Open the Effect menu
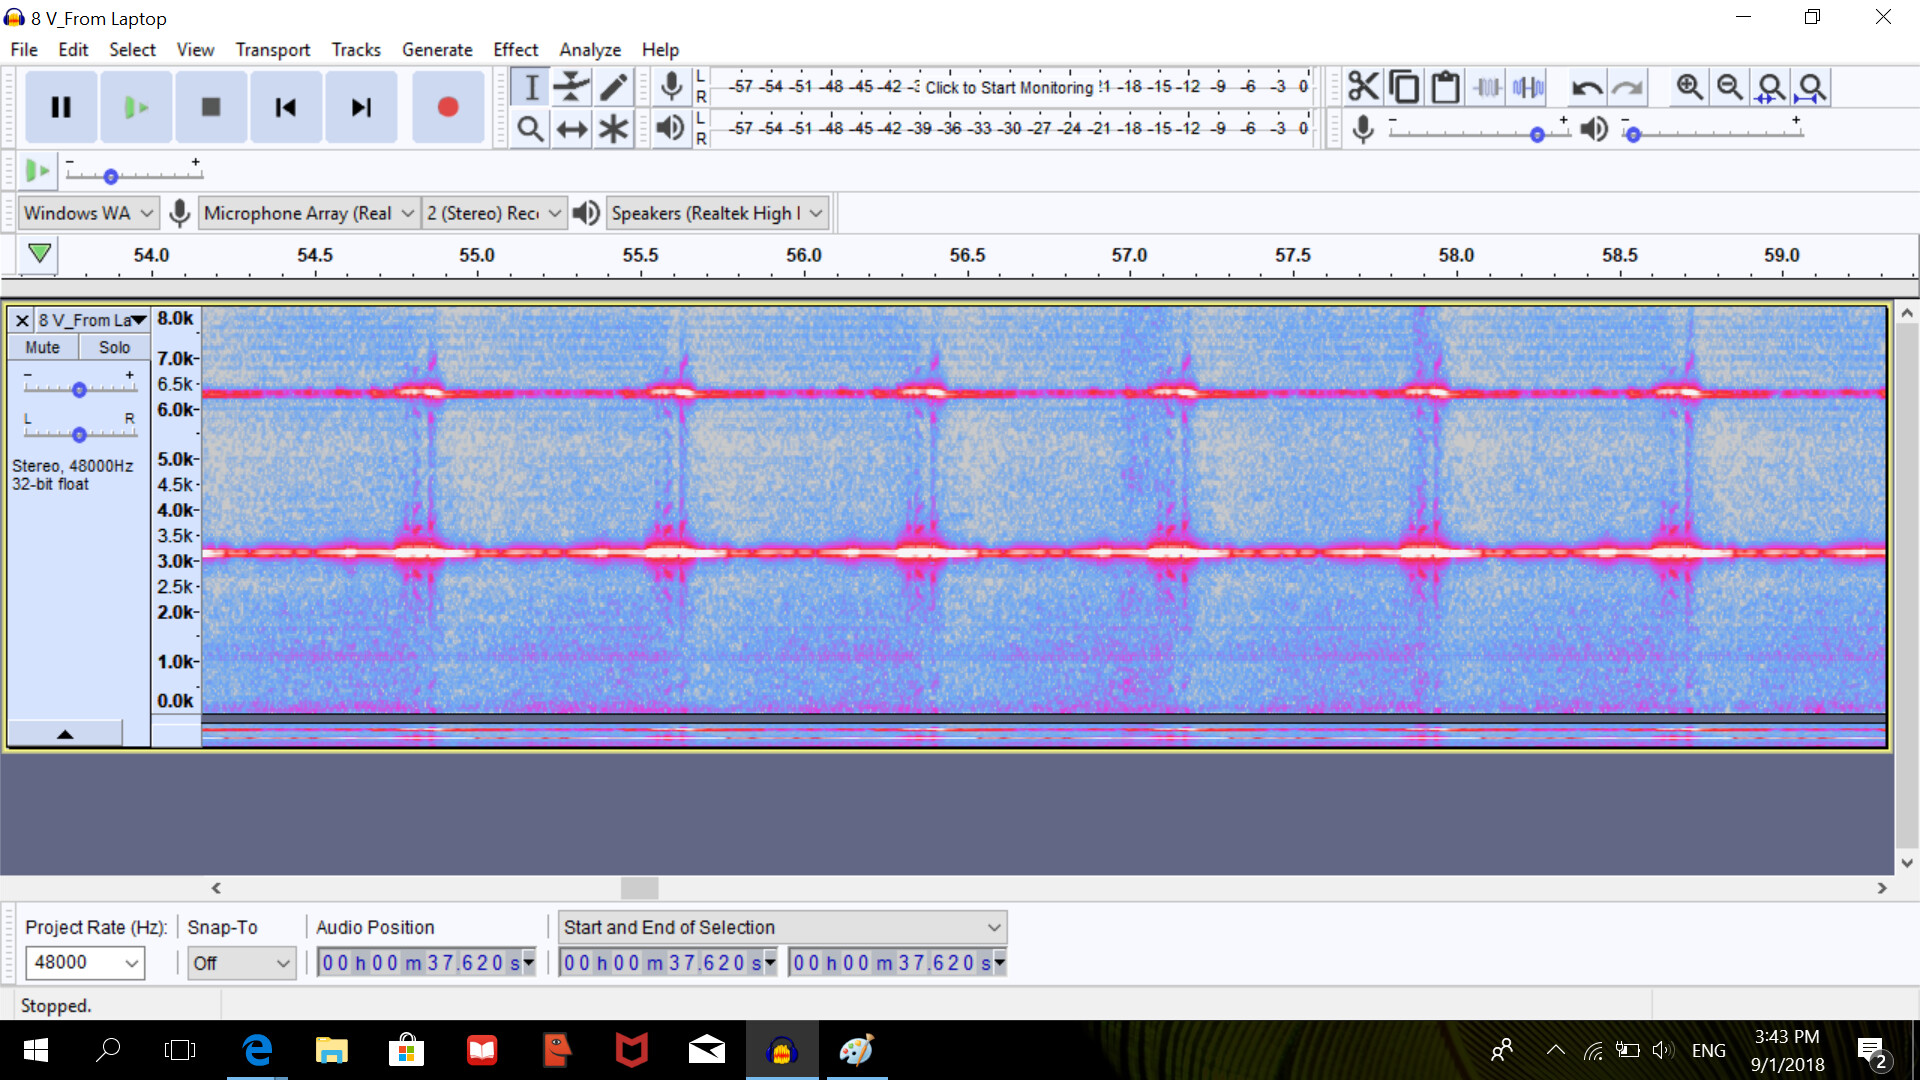The width and height of the screenshot is (1920, 1080). (515, 49)
